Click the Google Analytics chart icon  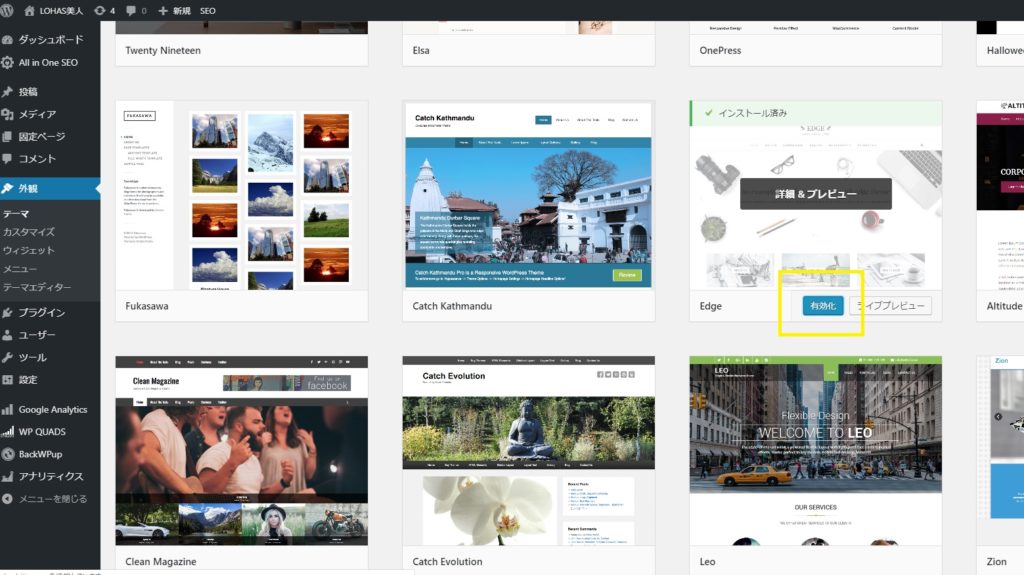[x=8, y=410]
